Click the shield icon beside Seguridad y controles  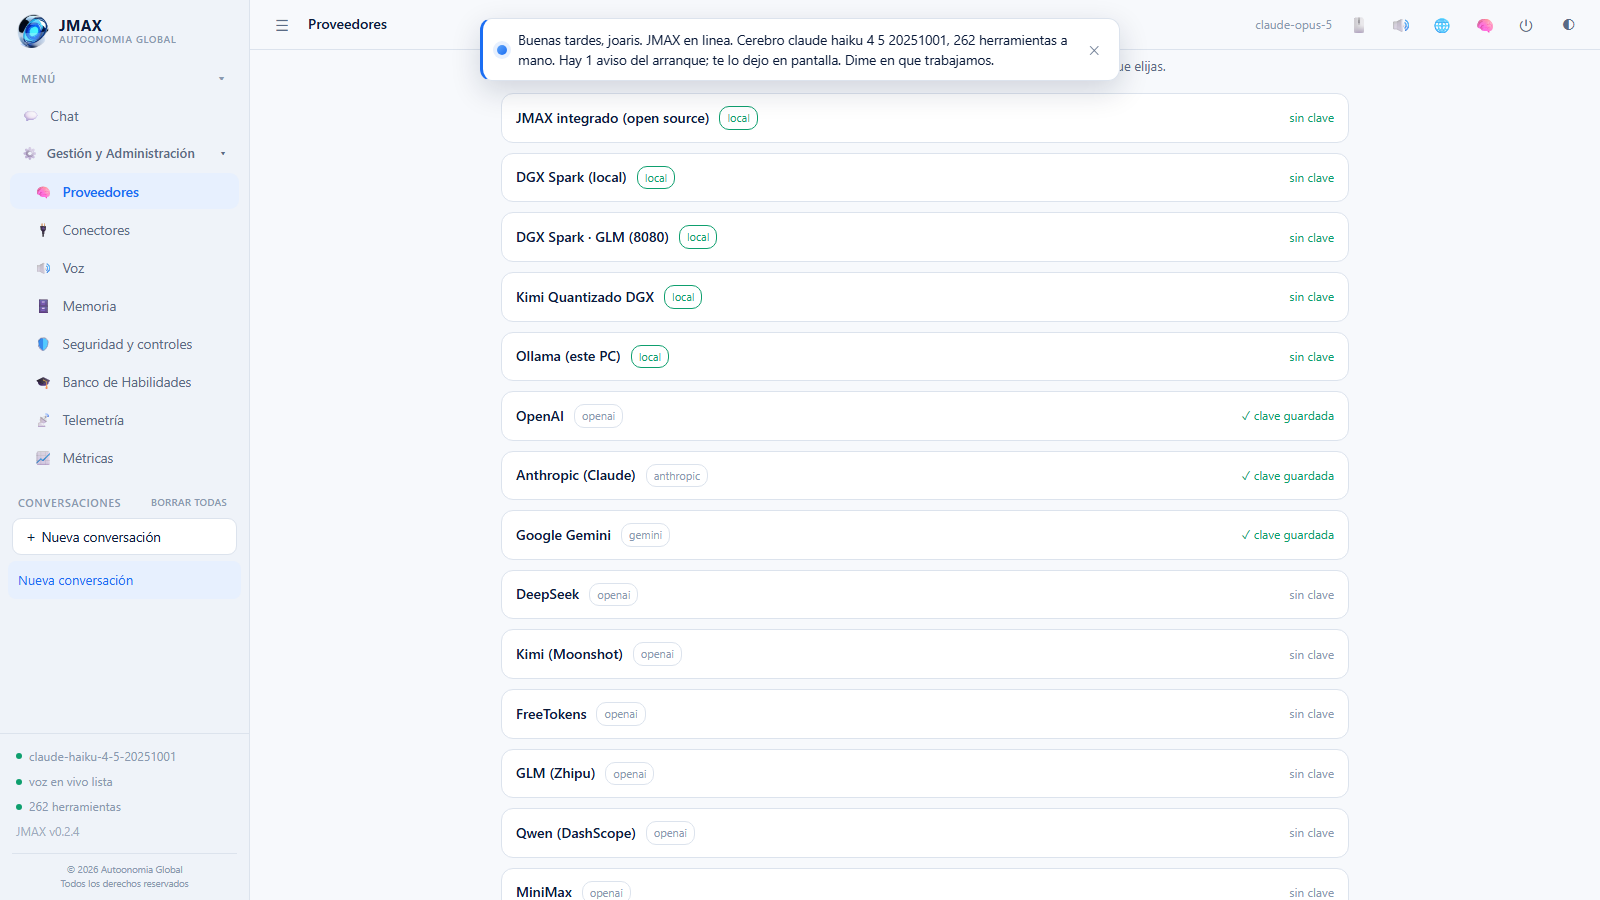coord(43,344)
